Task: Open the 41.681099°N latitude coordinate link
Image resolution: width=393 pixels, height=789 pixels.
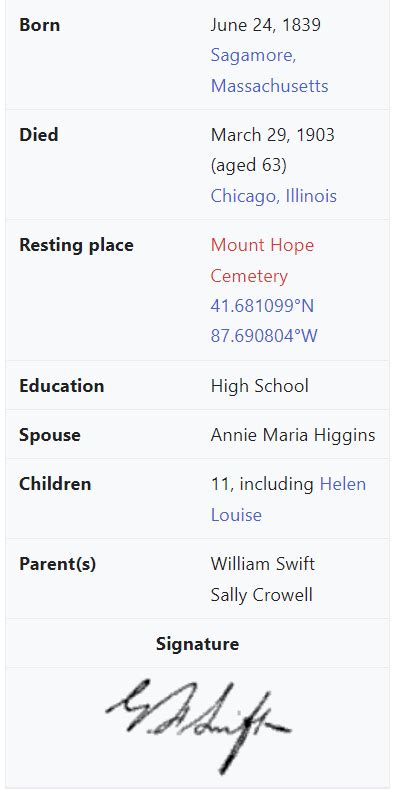Action: 262,305
